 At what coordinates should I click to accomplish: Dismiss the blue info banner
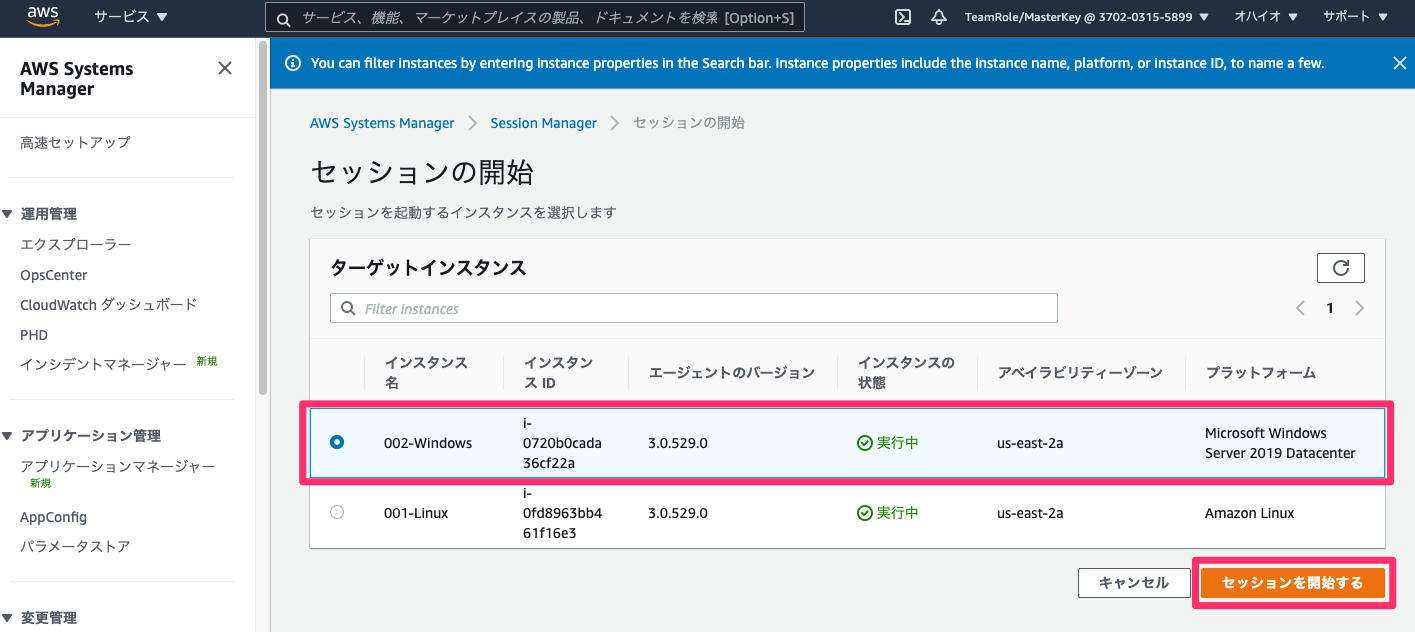[1399, 63]
